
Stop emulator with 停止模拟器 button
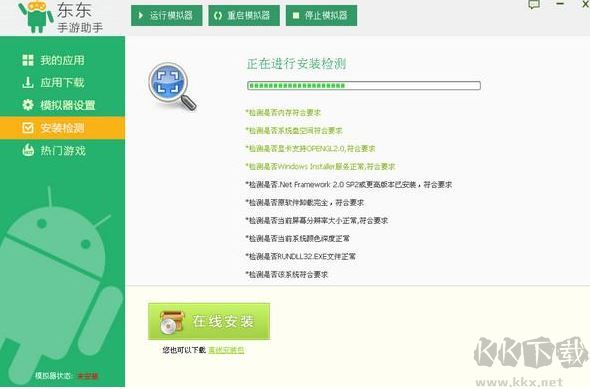pos(321,15)
